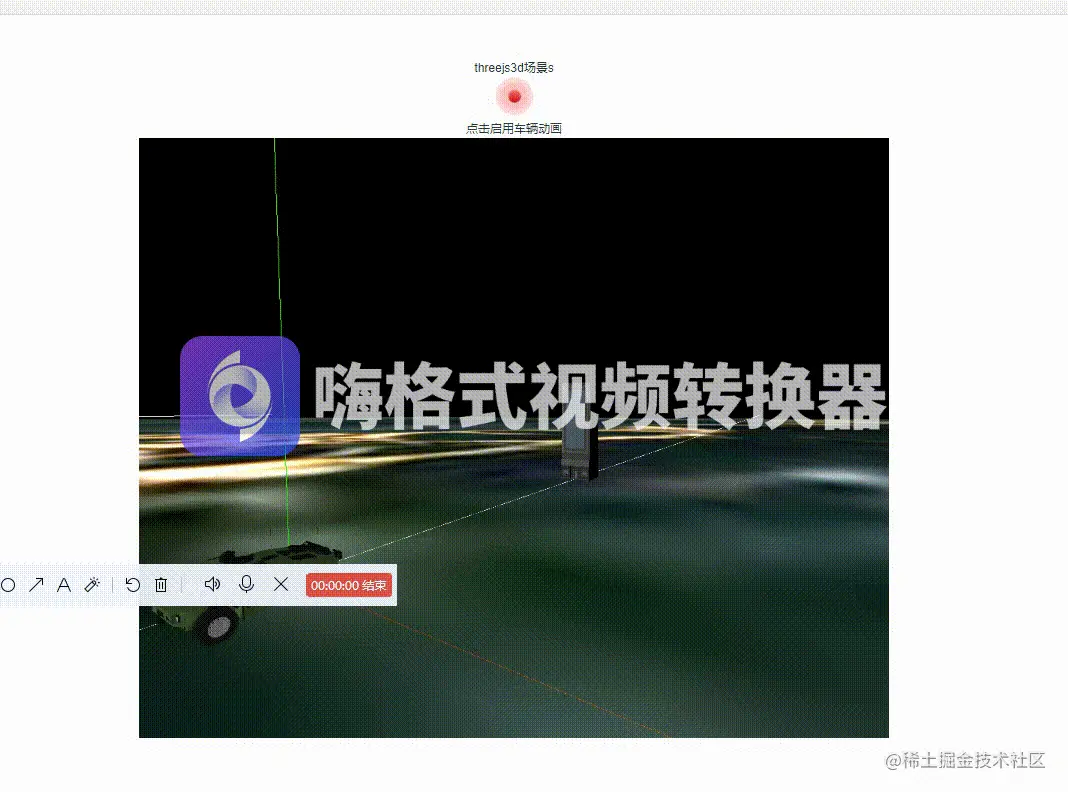Click the red pulsing dot to enable animation

click(x=513, y=96)
